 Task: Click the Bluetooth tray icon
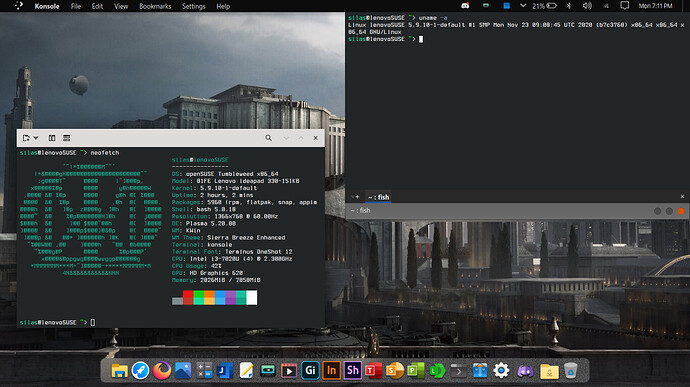(569, 6)
